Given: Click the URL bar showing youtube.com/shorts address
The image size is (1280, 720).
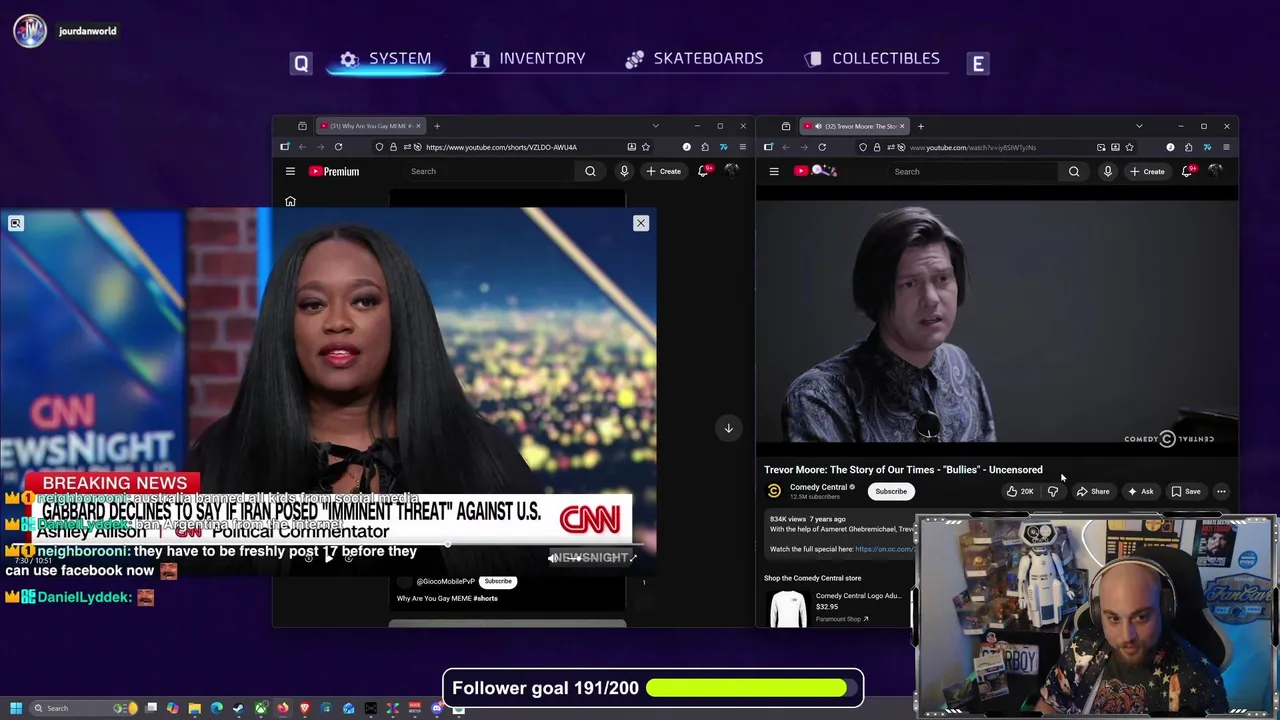Looking at the screenshot, I should coord(500,147).
